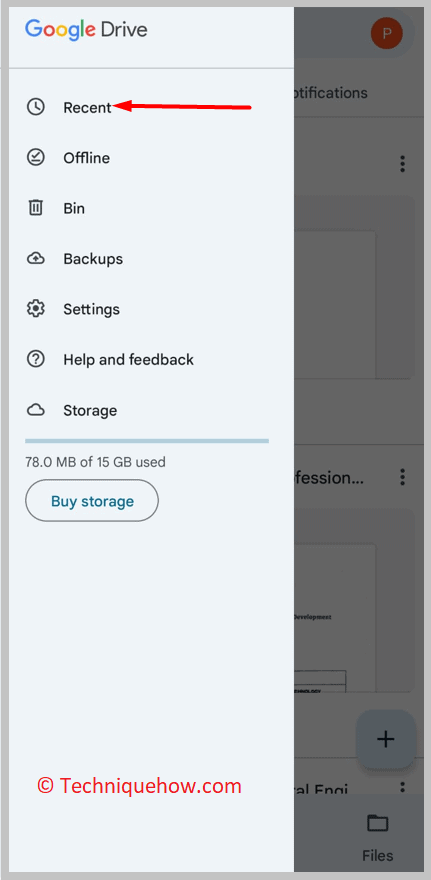
Task: Open three-dot menu beside Profession file
Action: click(x=402, y=477)
